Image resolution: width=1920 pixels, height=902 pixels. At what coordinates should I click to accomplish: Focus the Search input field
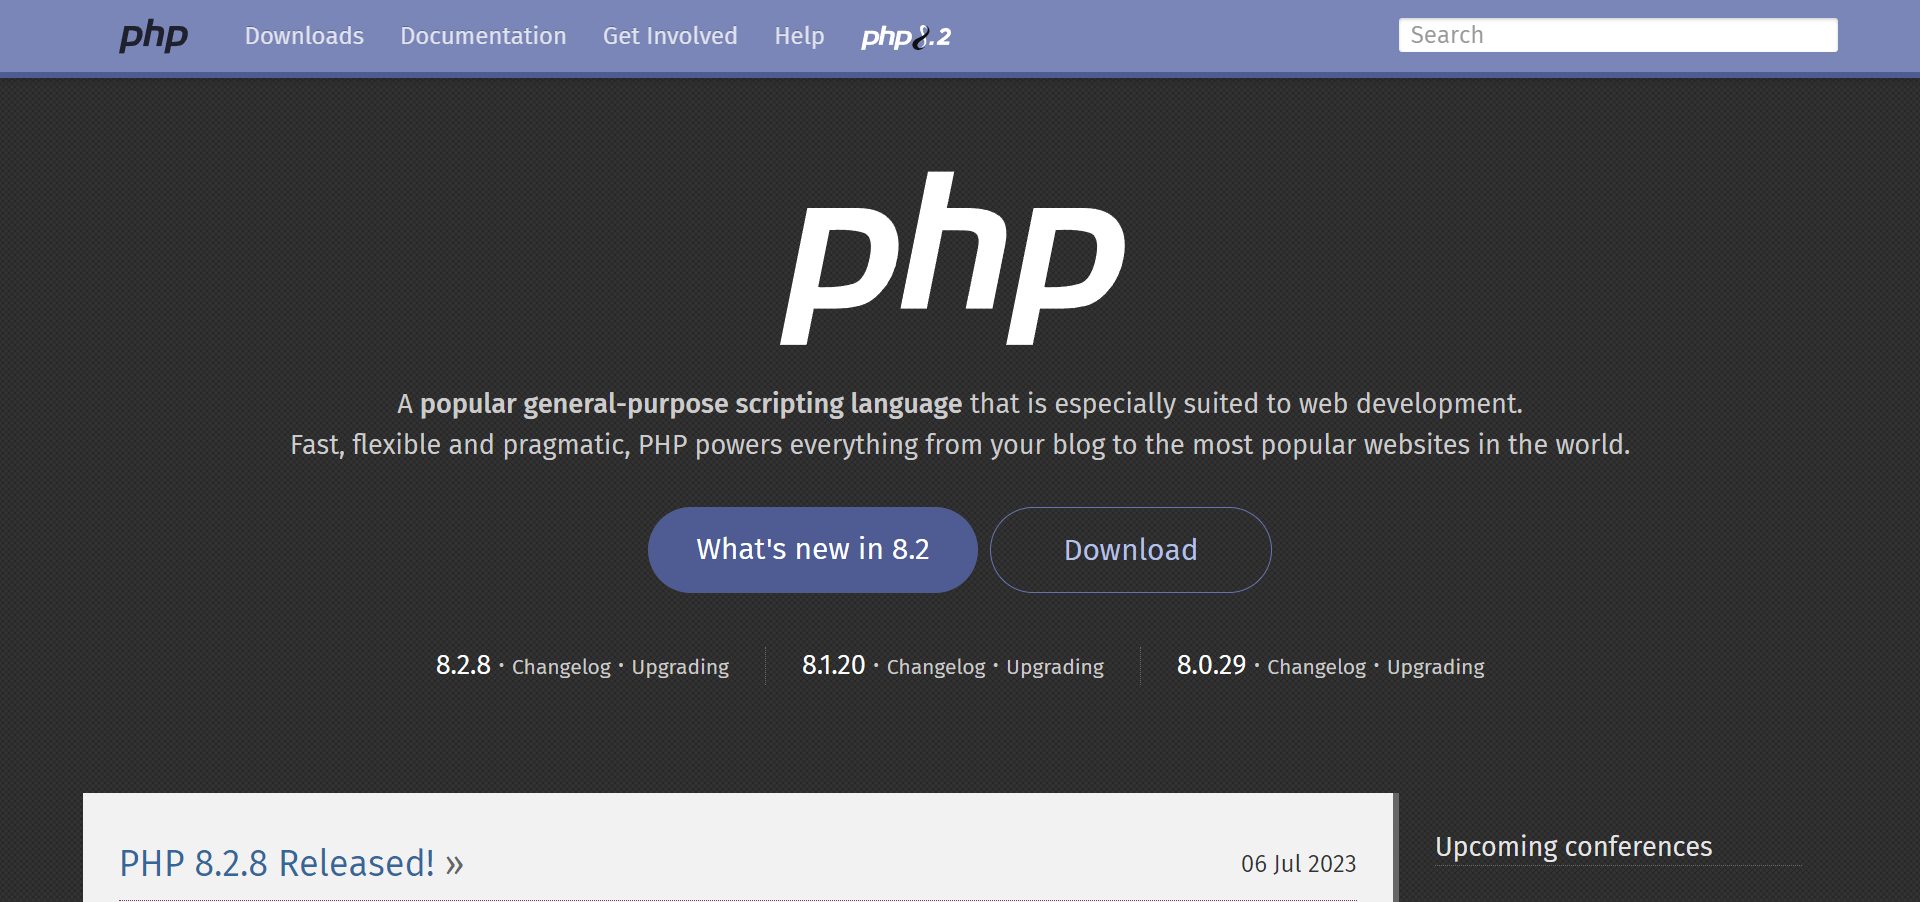pyautogui.click(x=1618, y=35)
